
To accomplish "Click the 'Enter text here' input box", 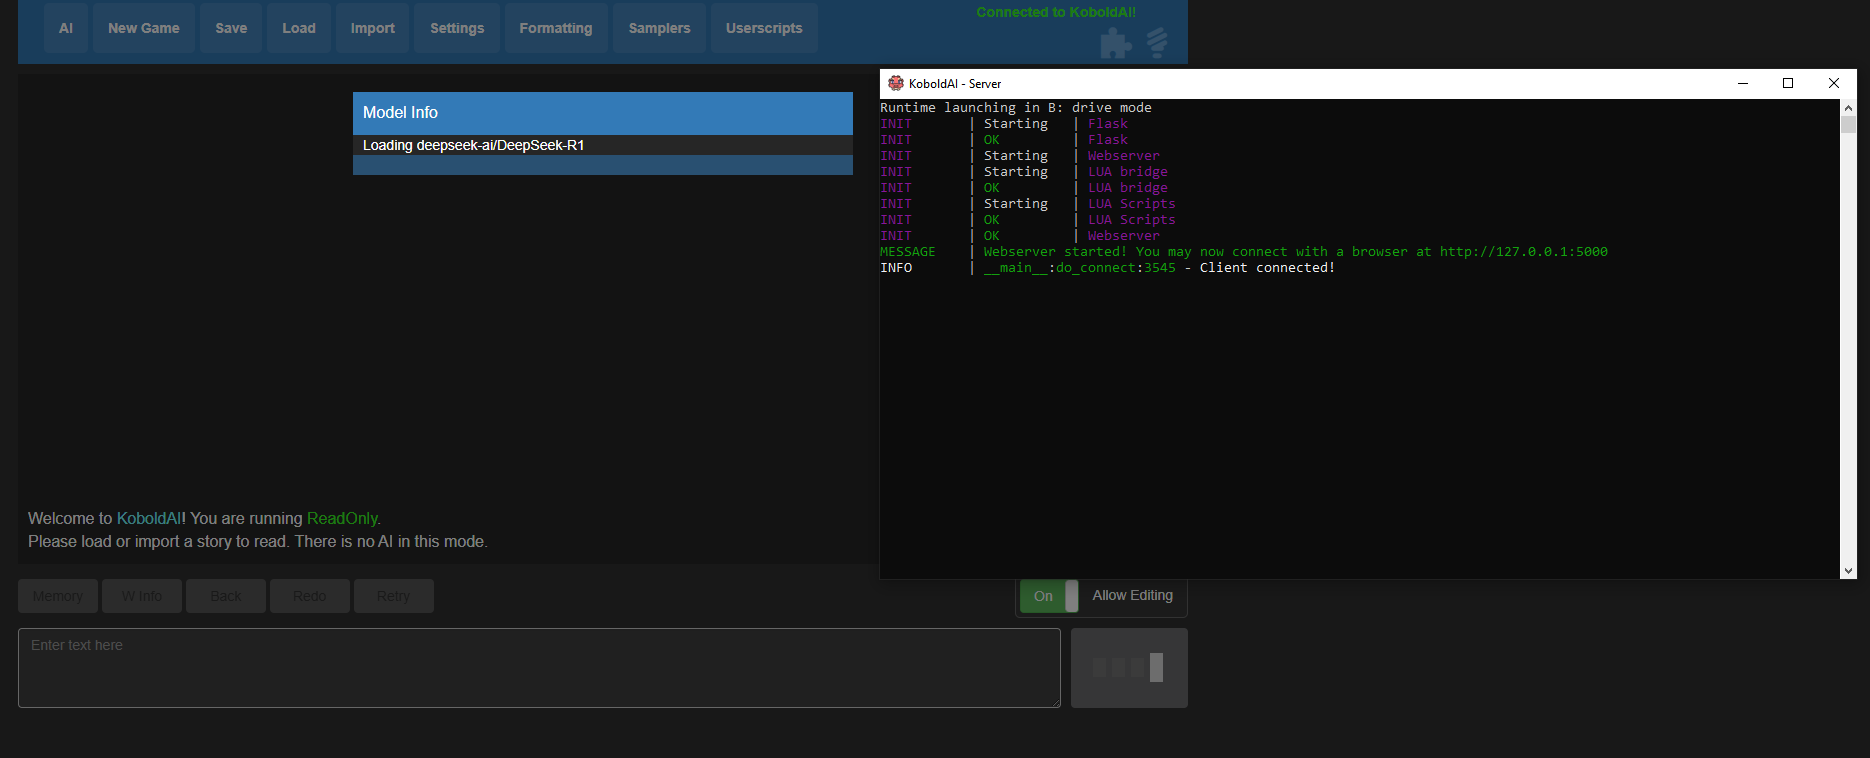I will click(x=539, y=668).
